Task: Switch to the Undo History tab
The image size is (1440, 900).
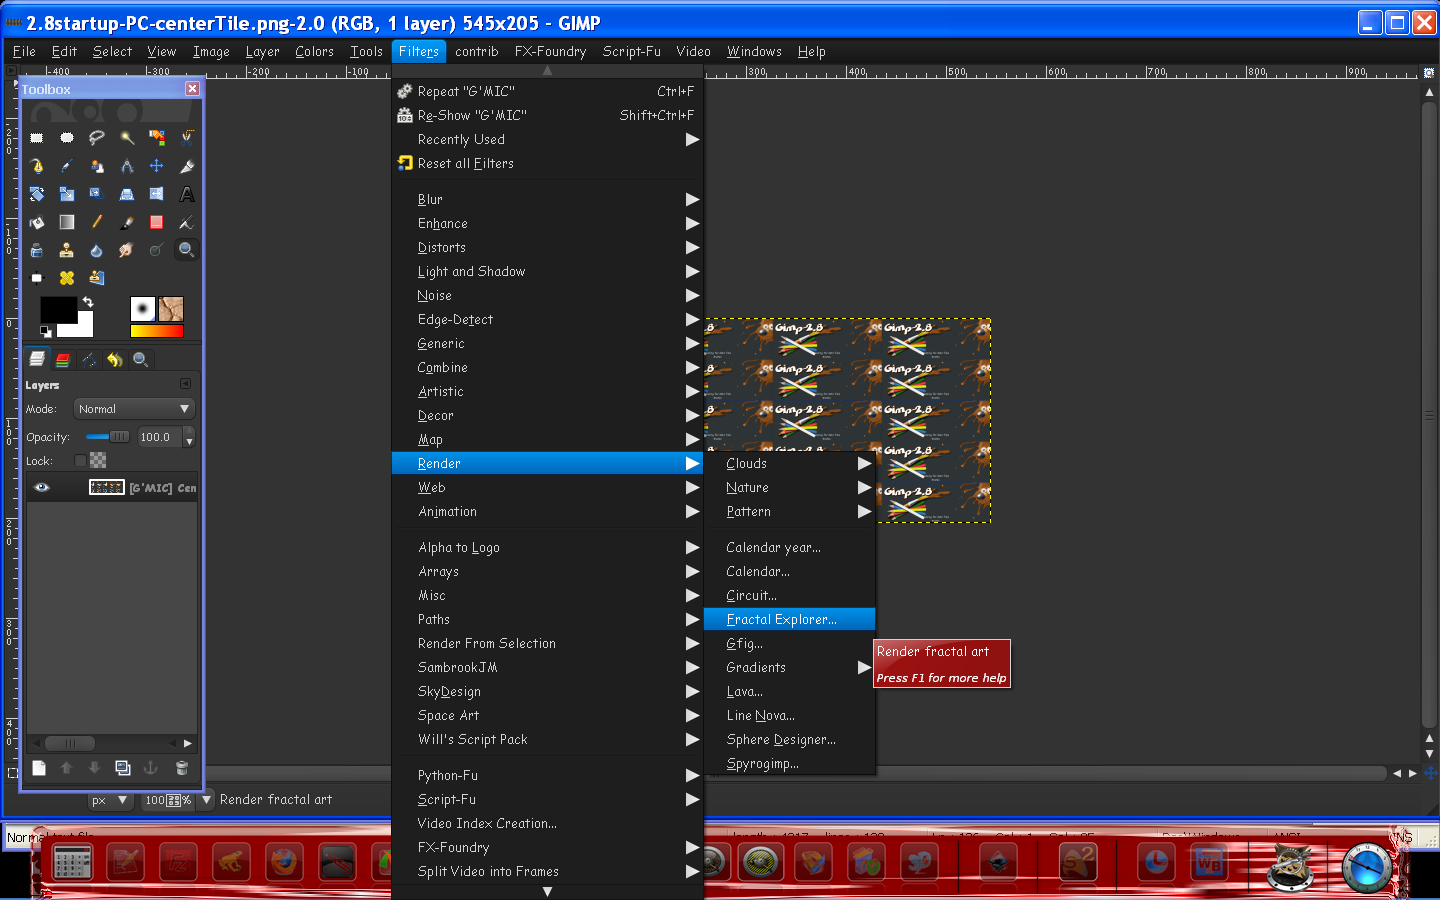Action: click(115, 359)
